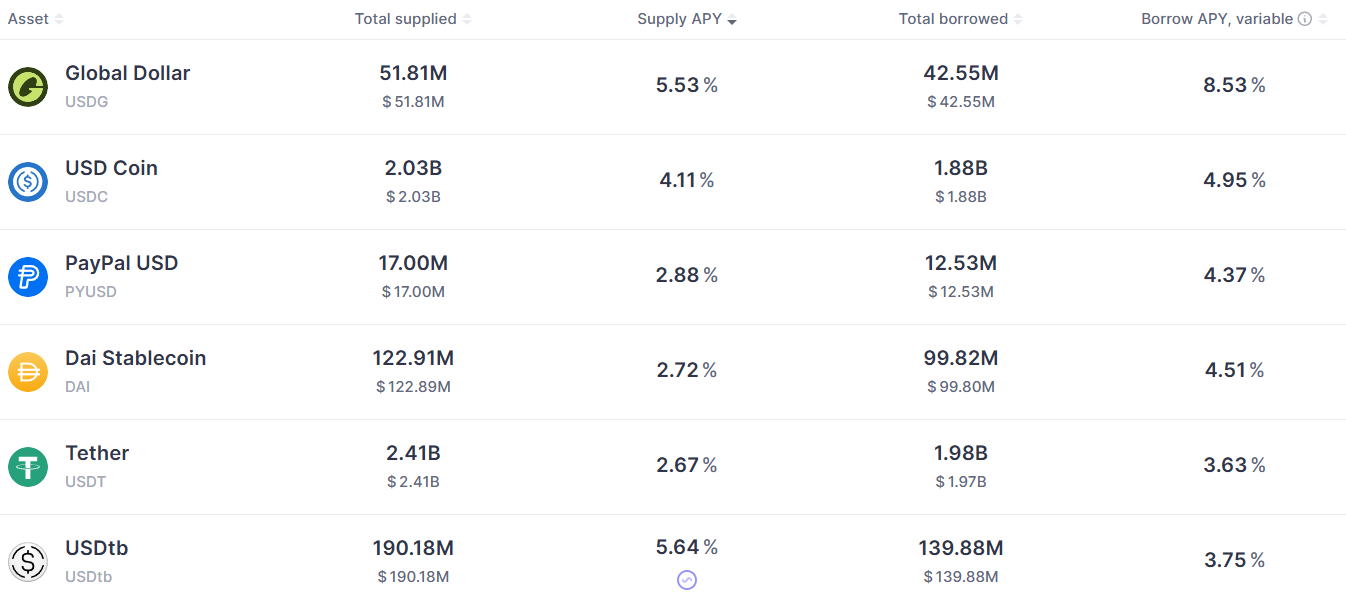This screenshot has width=1346, height=607.
Task: Toggle Supply APY sort arrow
Action: tap(732, 21)
